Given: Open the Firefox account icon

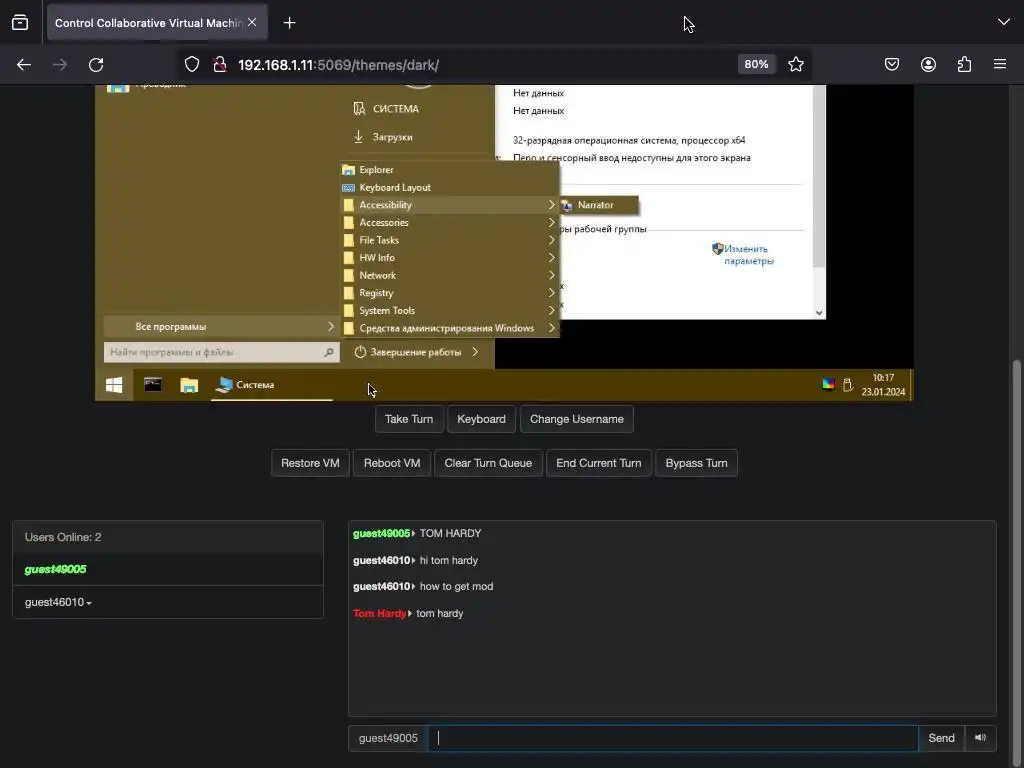Looking at the screenshot, I should (928, 64).
